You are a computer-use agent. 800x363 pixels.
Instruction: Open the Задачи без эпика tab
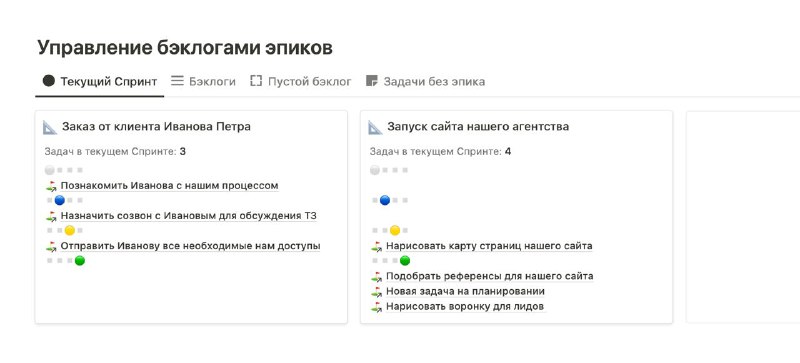pos(426,82)
